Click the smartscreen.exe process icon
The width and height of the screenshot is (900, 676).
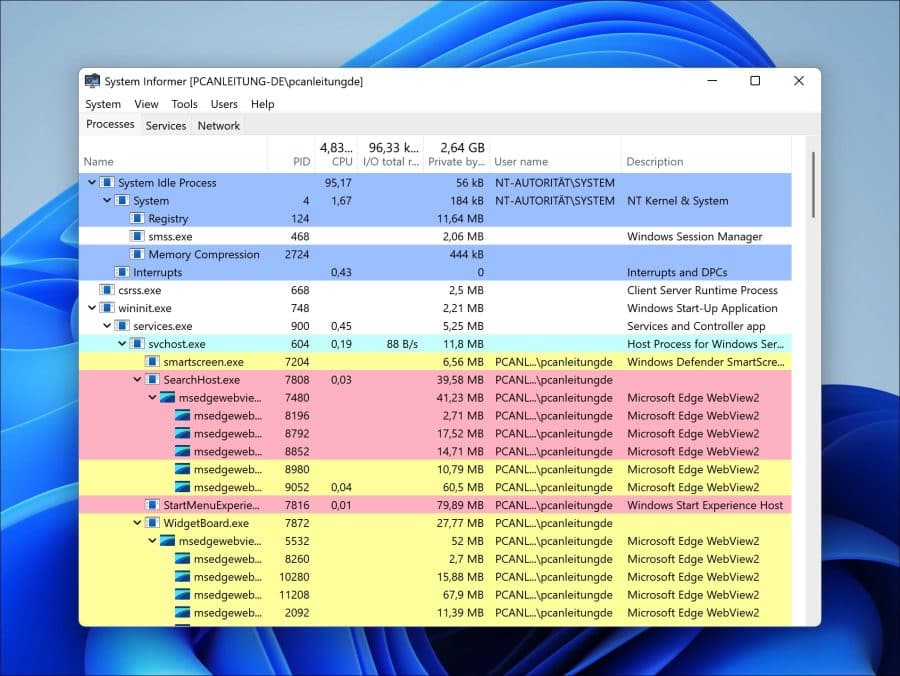pyautogui.click(x=153, y=362)
